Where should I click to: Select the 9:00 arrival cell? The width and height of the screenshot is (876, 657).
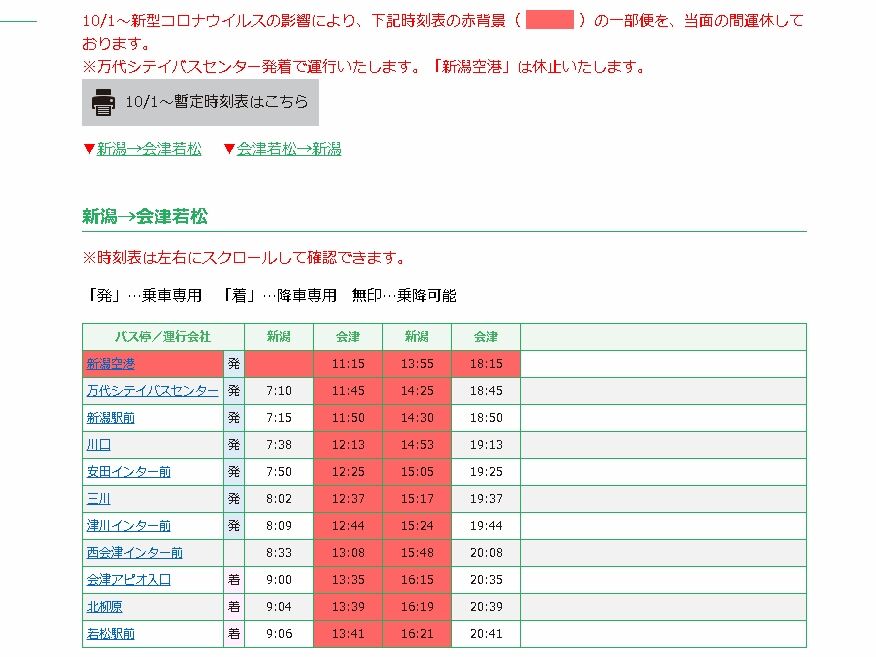279,580
